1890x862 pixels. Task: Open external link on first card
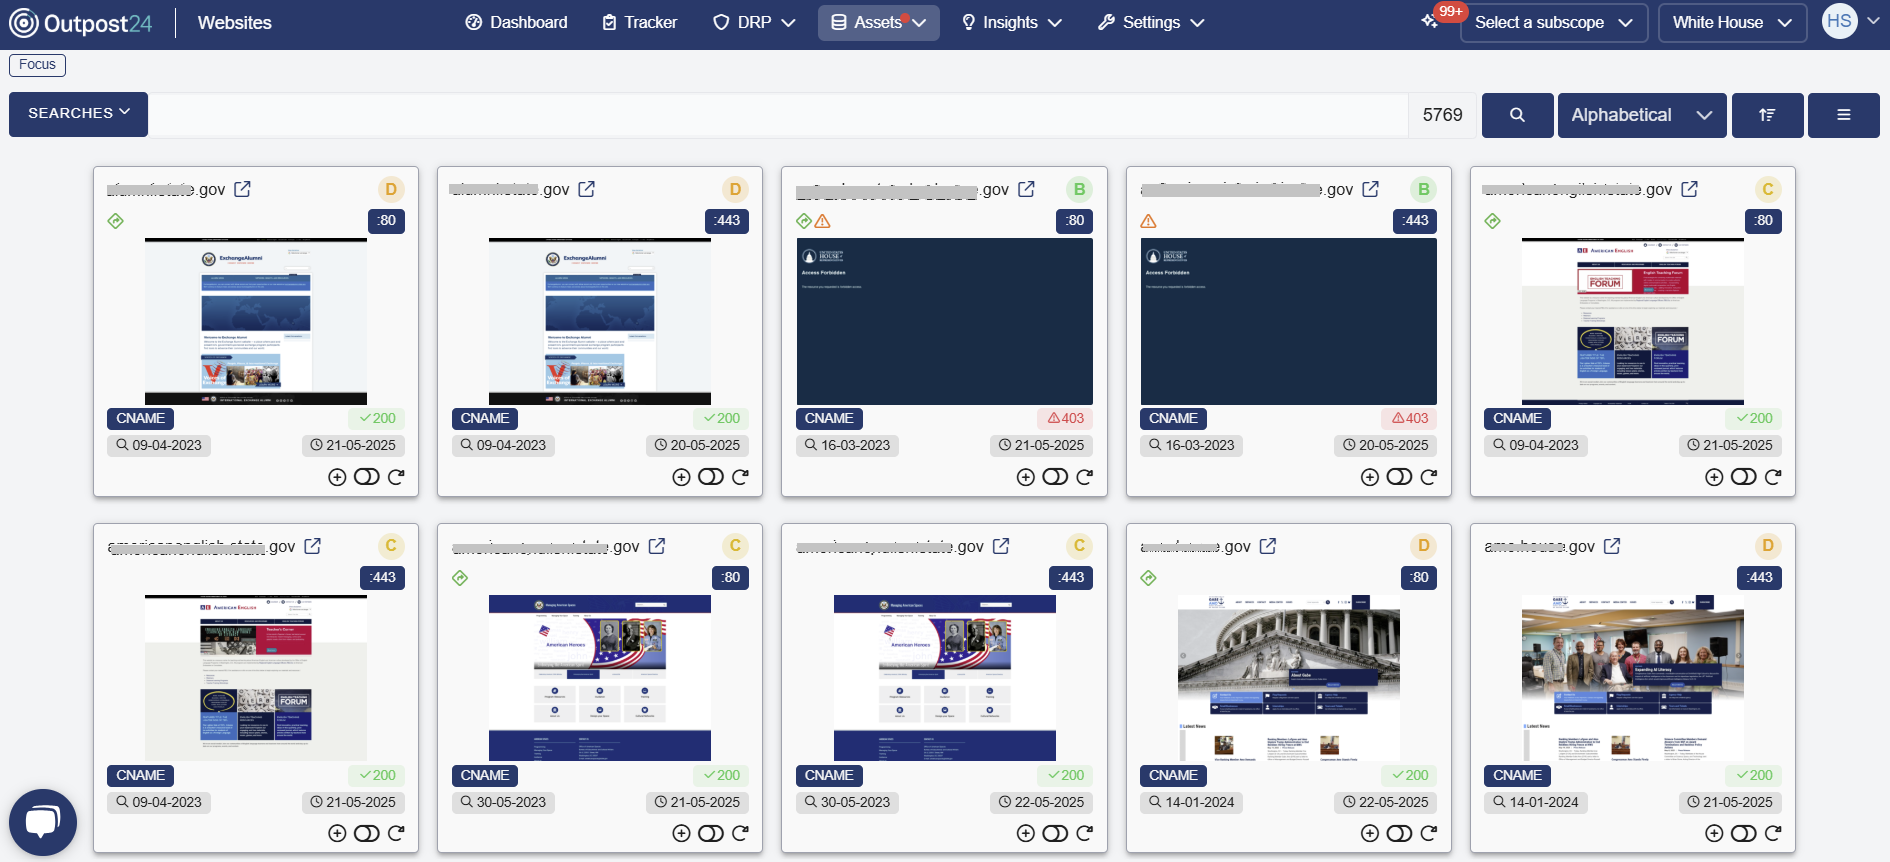click(242, 189)
